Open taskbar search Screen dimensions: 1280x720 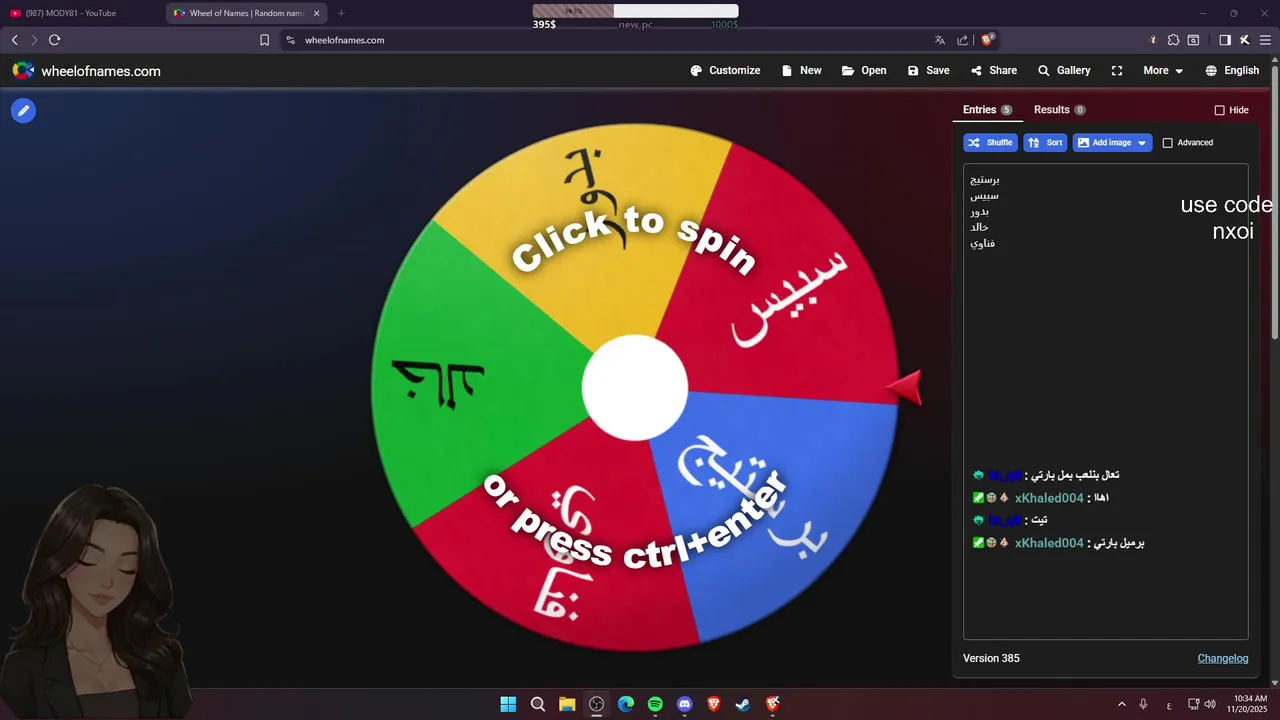pyautogui.click(x=538, y=704)
